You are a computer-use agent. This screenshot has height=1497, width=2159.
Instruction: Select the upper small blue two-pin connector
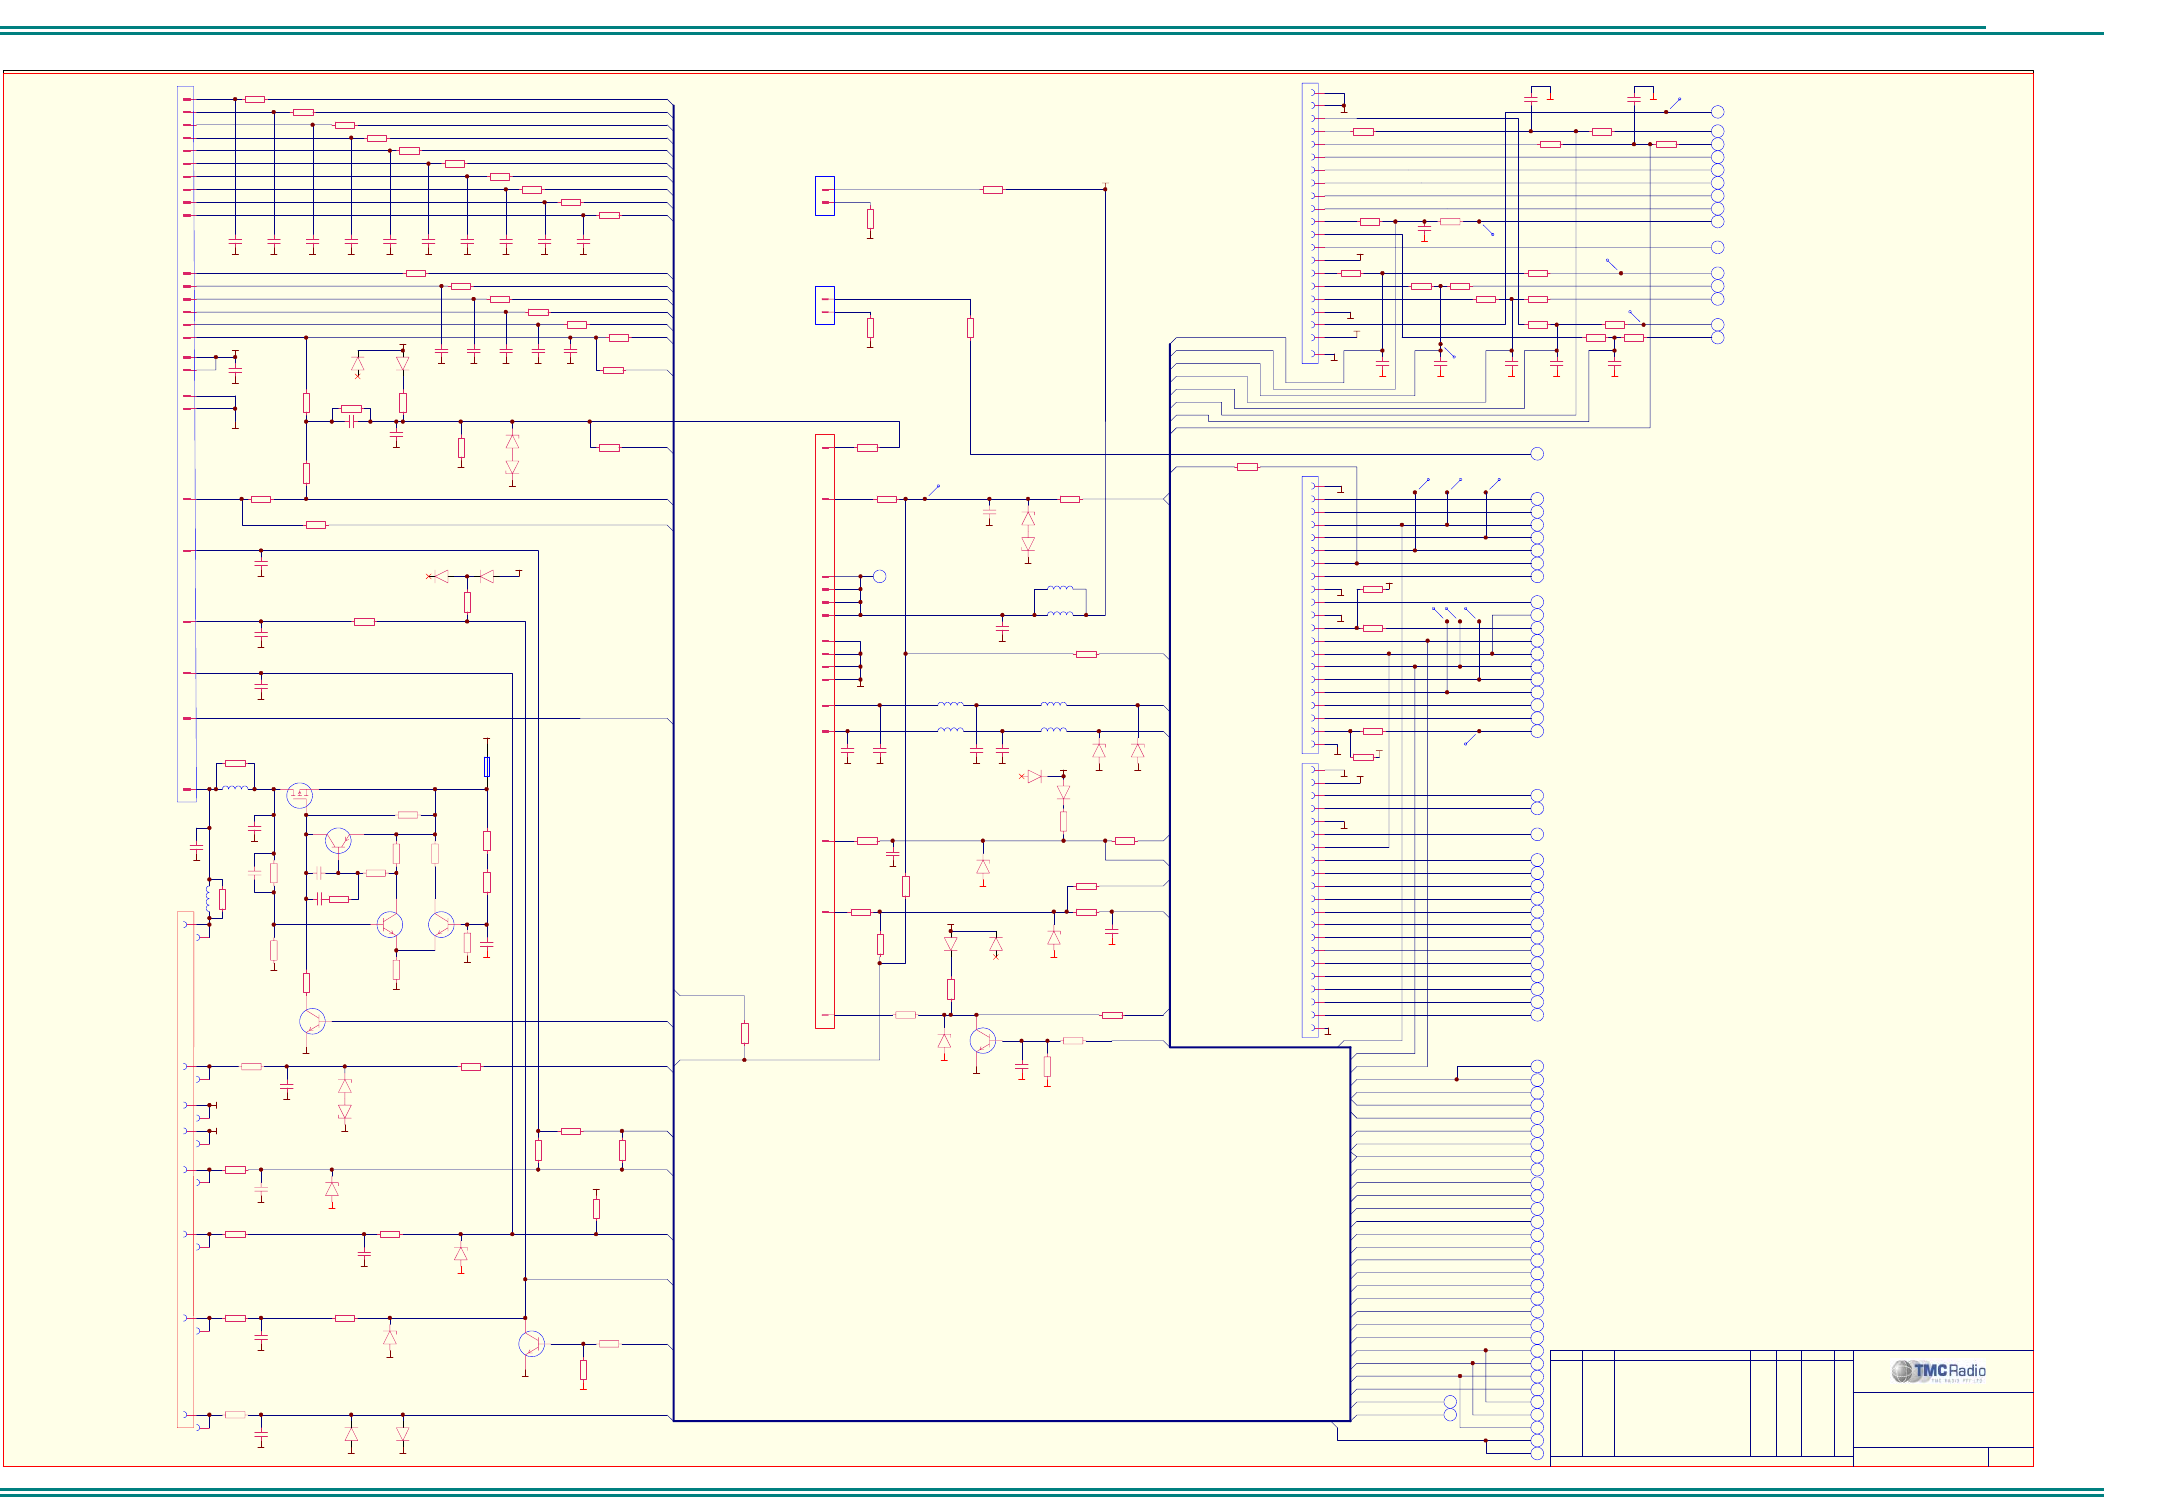[825, 196]
